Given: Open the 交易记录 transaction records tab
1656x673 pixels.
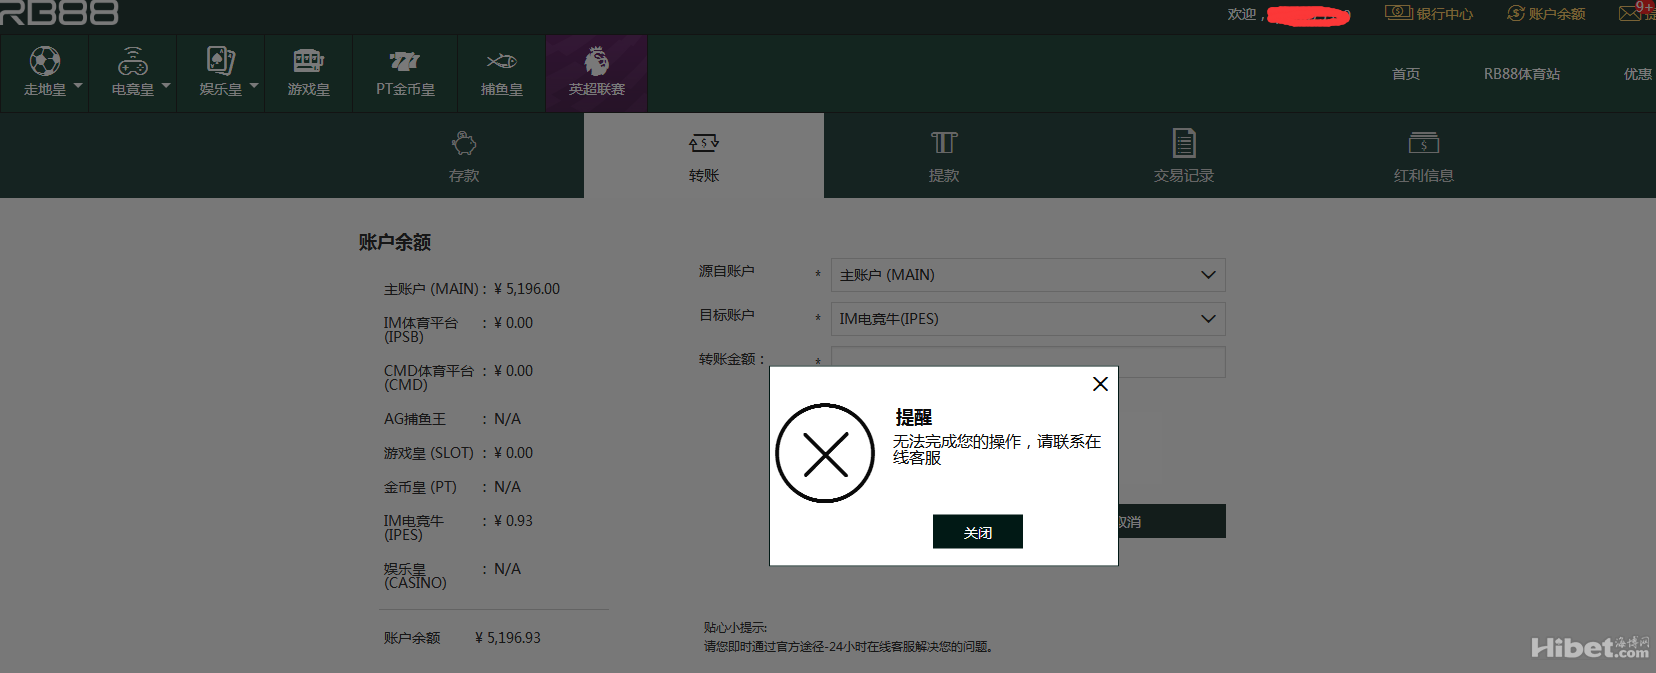Looking at the screenshot, I should point(1183,156).
